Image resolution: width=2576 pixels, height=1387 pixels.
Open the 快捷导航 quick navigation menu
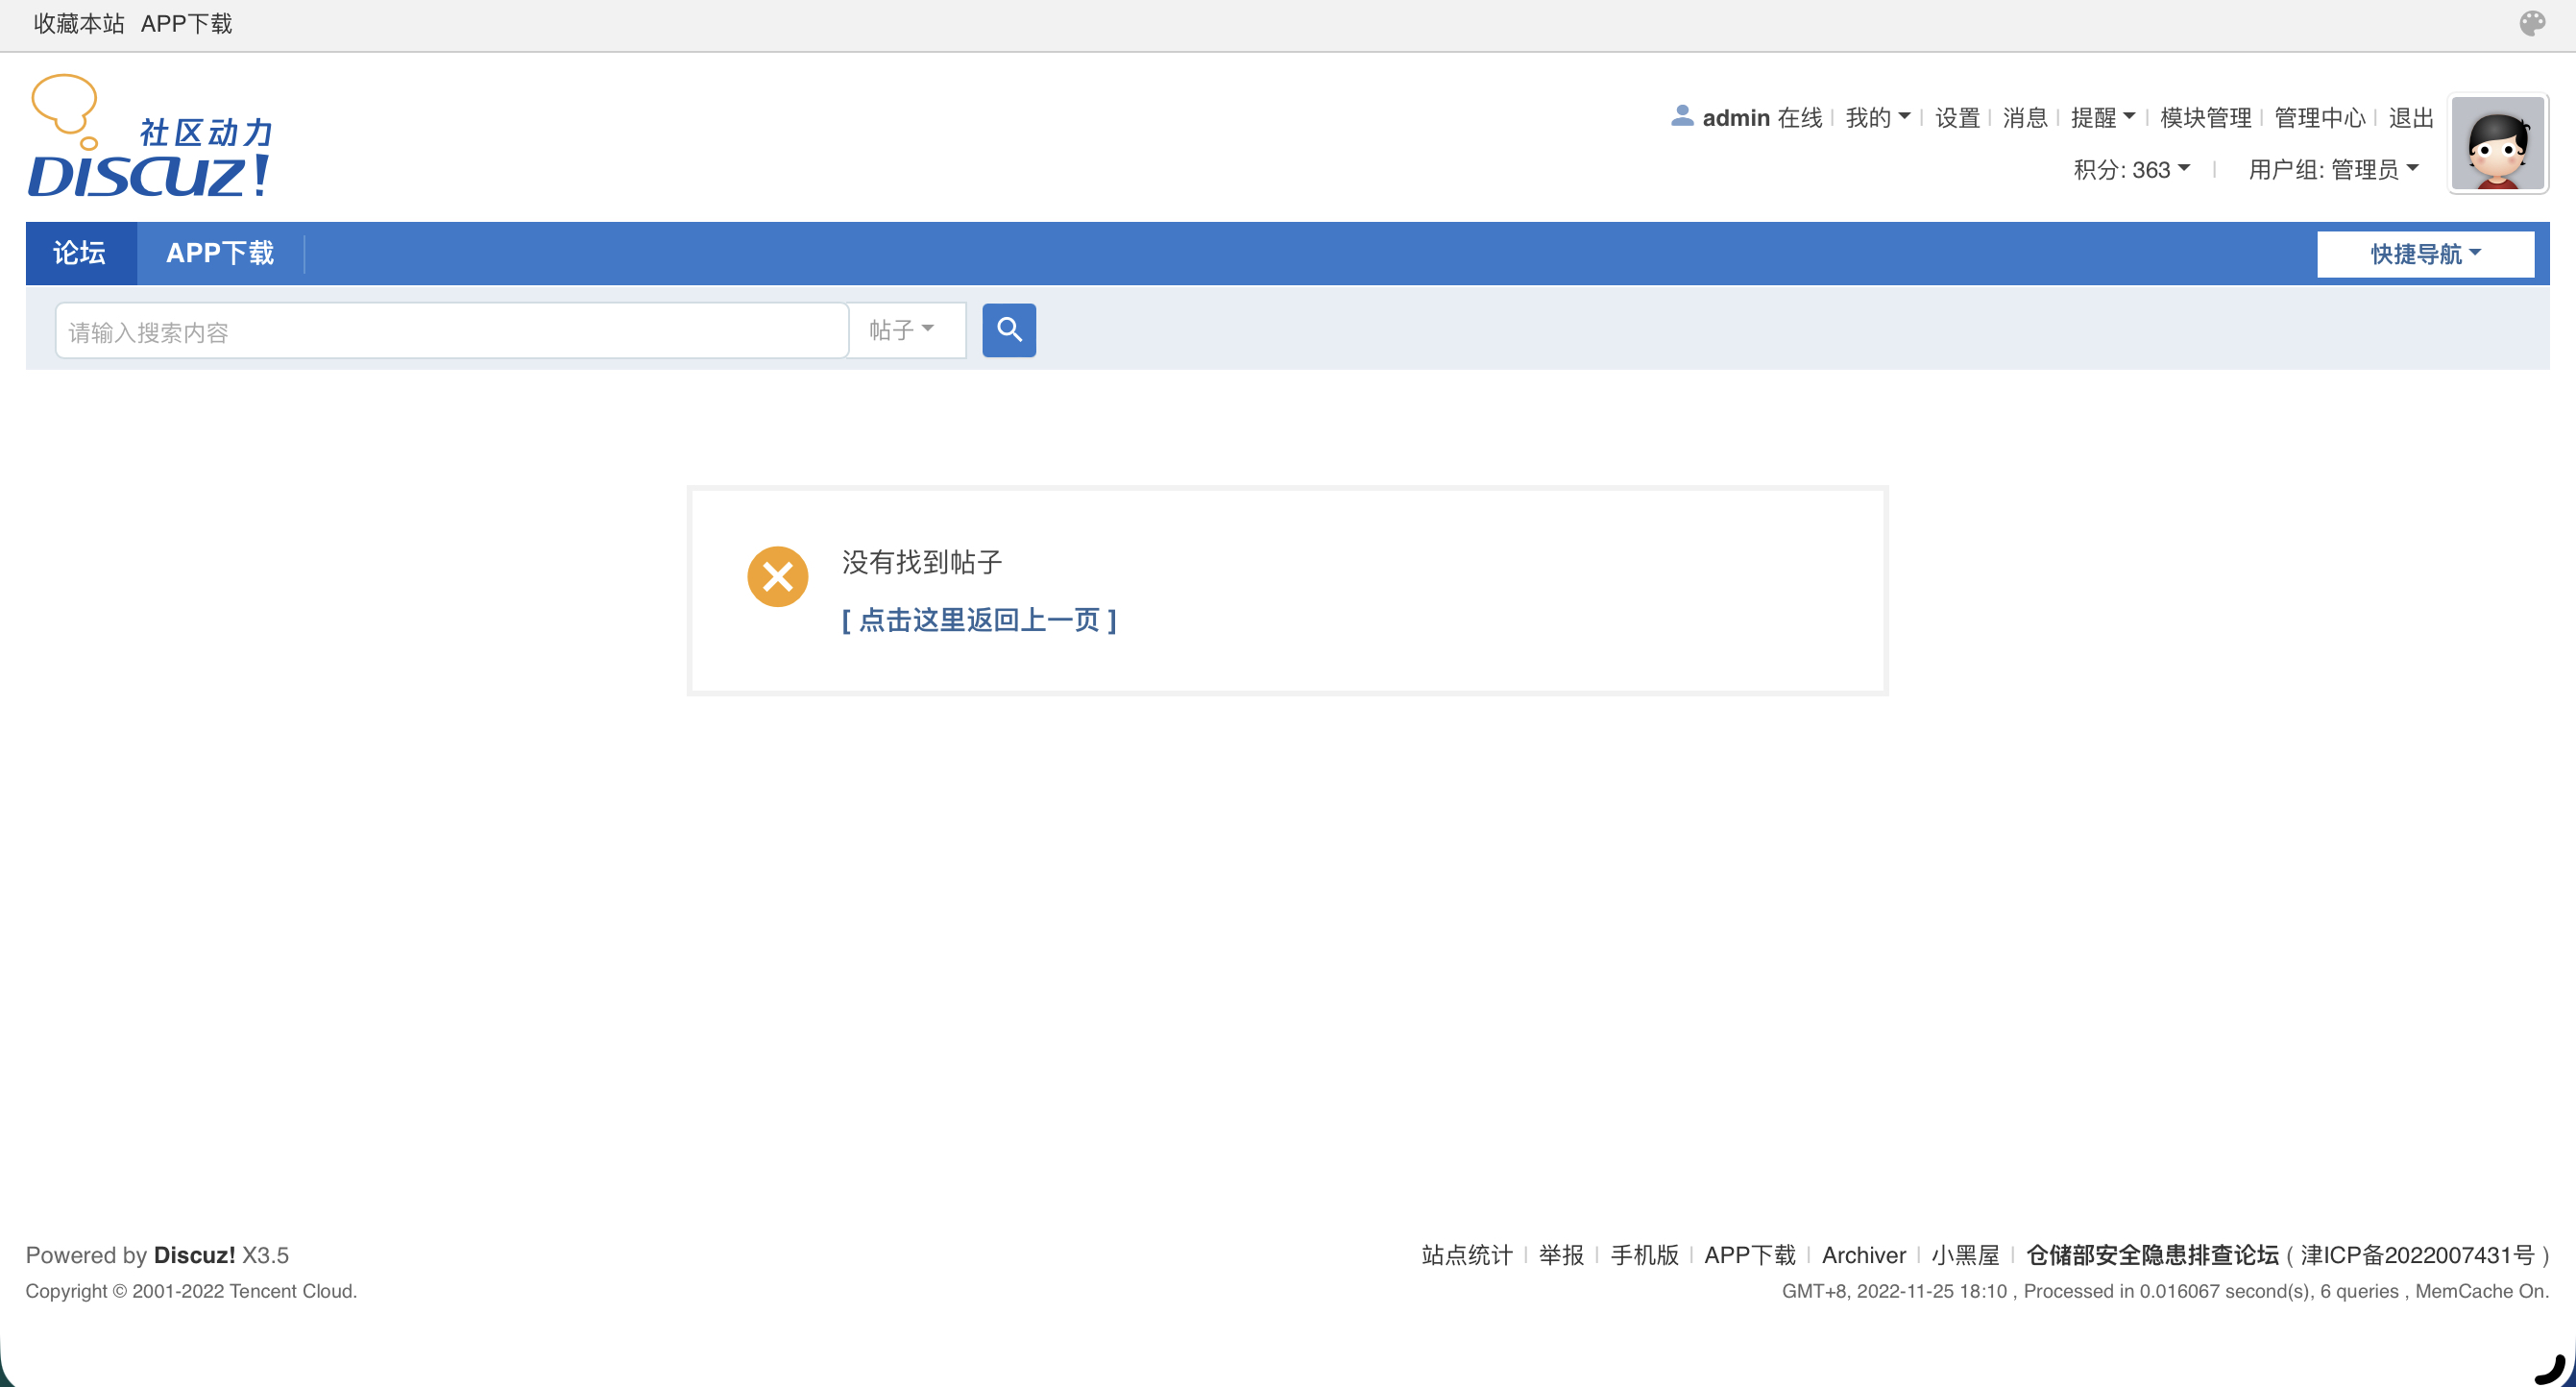[2425, 254]
